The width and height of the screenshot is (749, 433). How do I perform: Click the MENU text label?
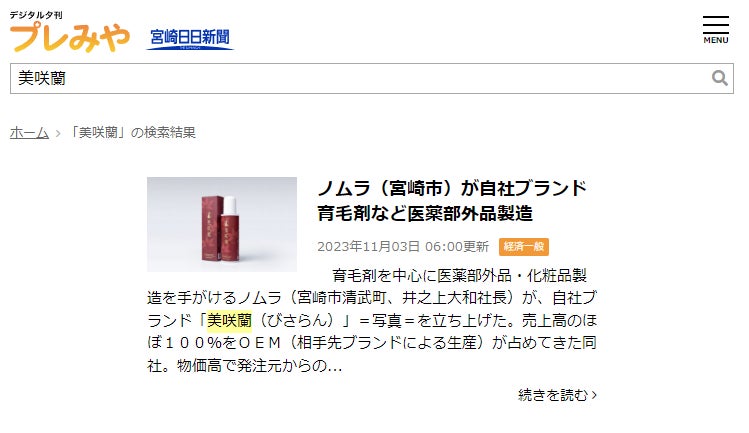pos(716,41)
